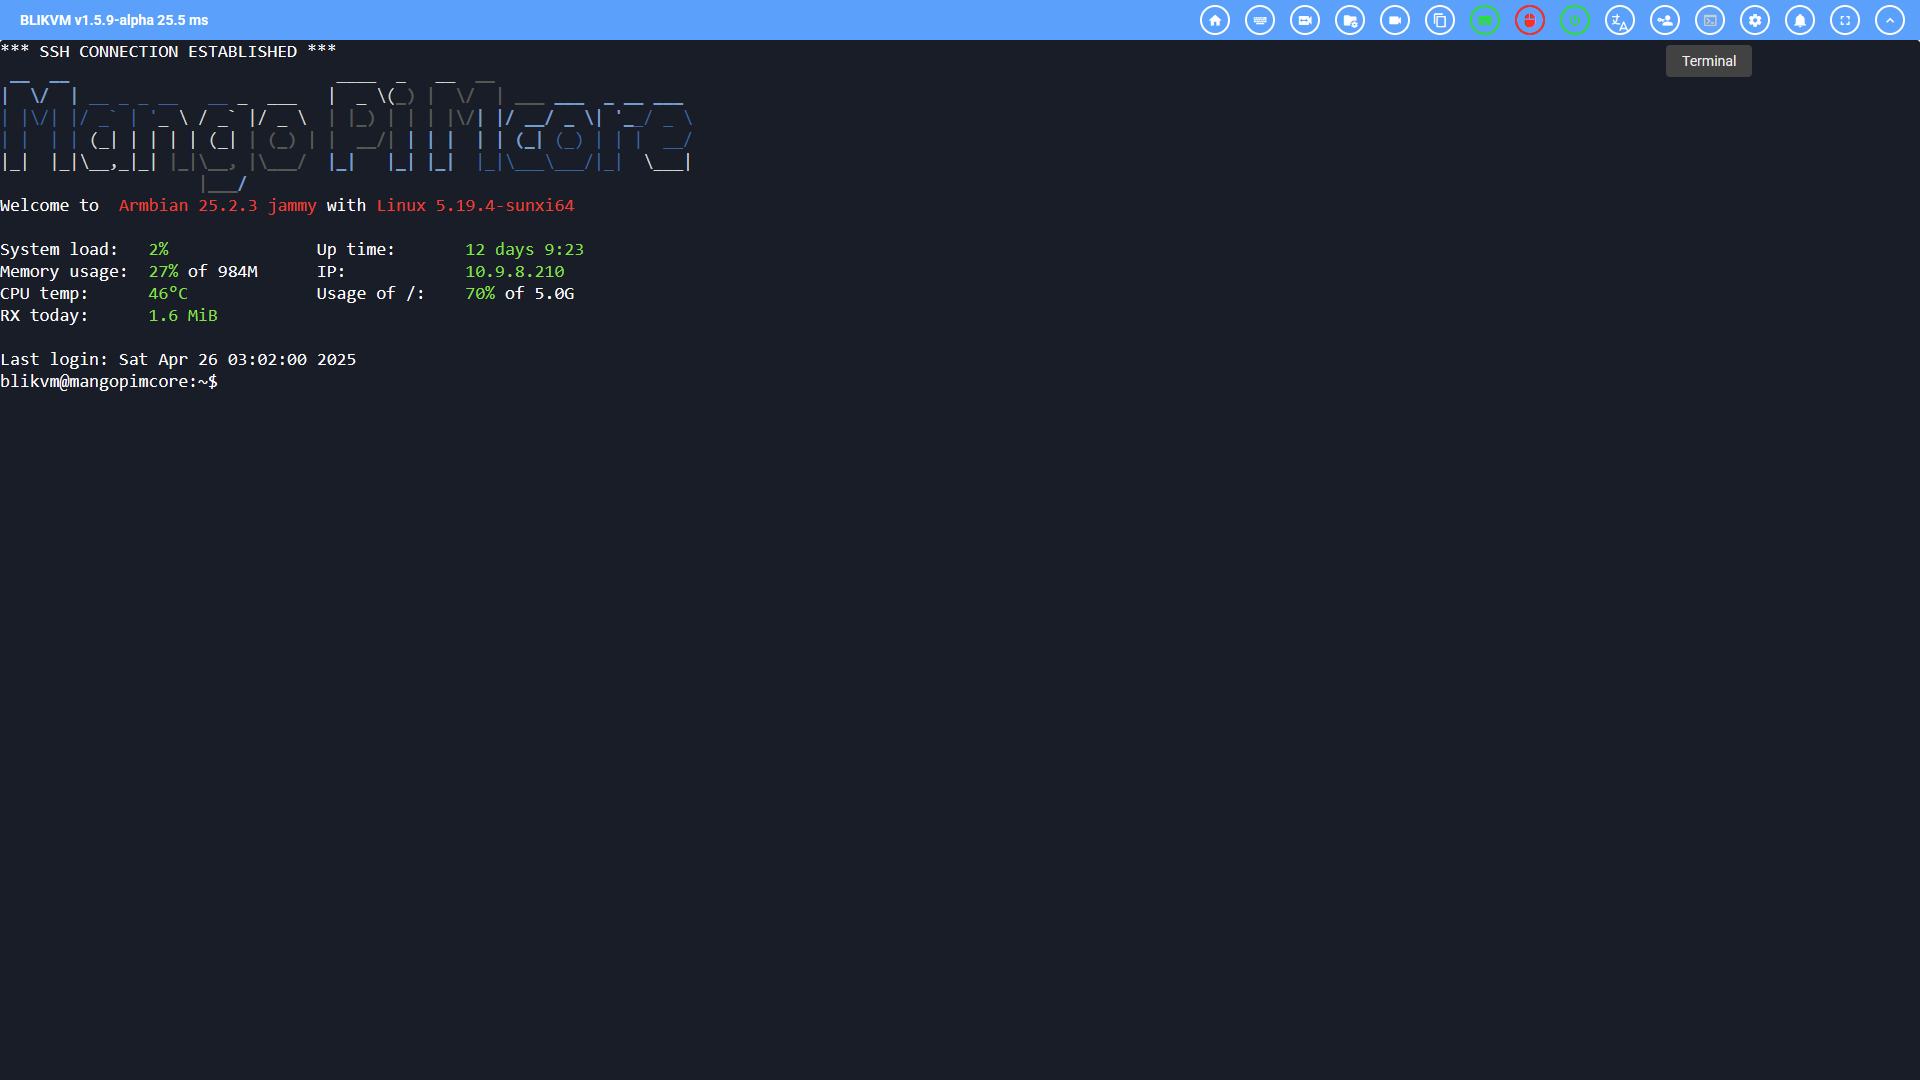Viewport: 1920px width, 1080px height.
Task: Open settings with the gear icon
Action: pos(1755,20)
